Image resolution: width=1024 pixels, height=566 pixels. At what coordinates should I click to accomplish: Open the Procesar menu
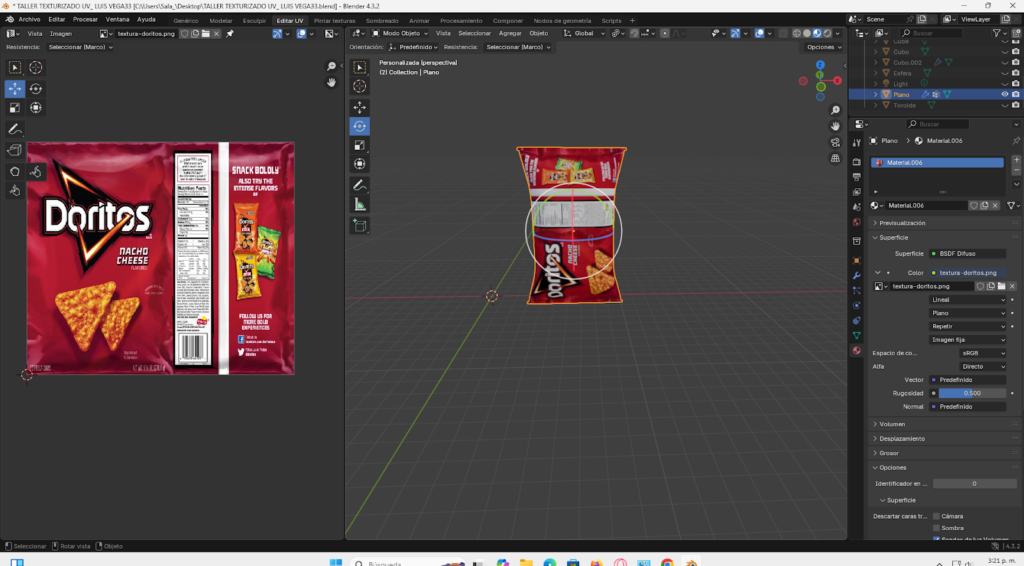coord(85,20)
